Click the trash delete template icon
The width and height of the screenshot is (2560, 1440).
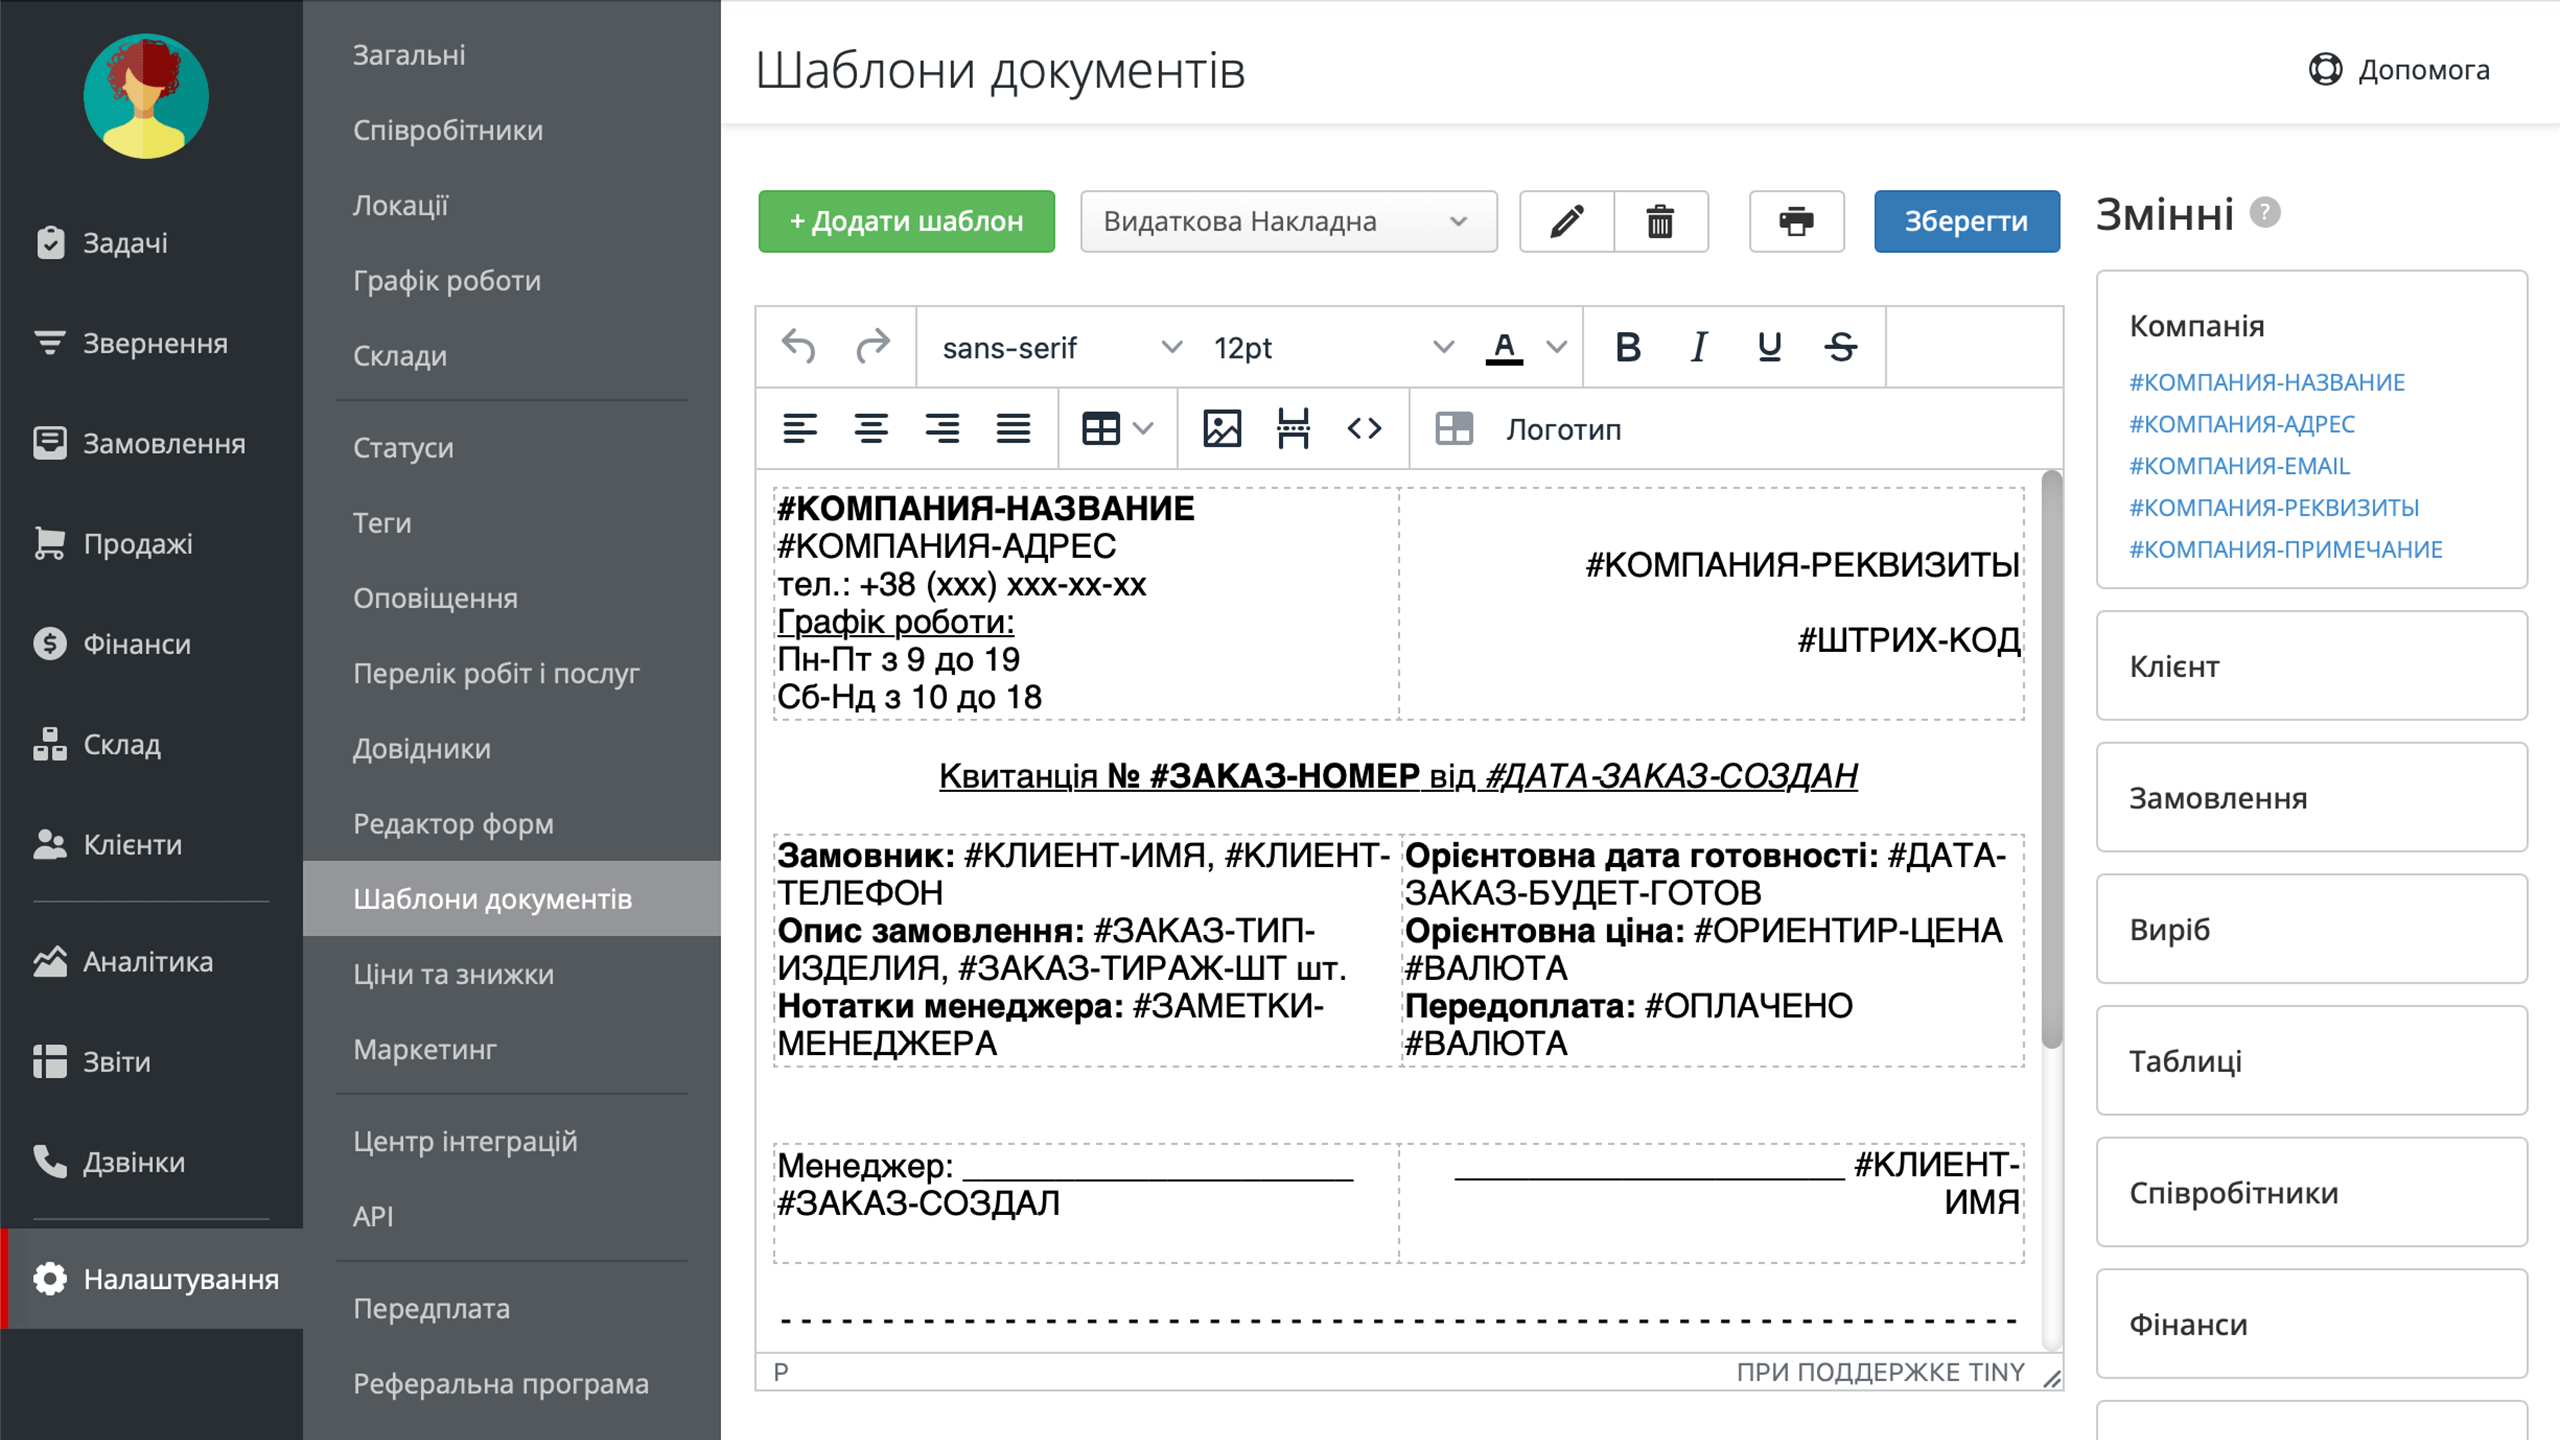pyautogui.click(x=1660, y=221)
